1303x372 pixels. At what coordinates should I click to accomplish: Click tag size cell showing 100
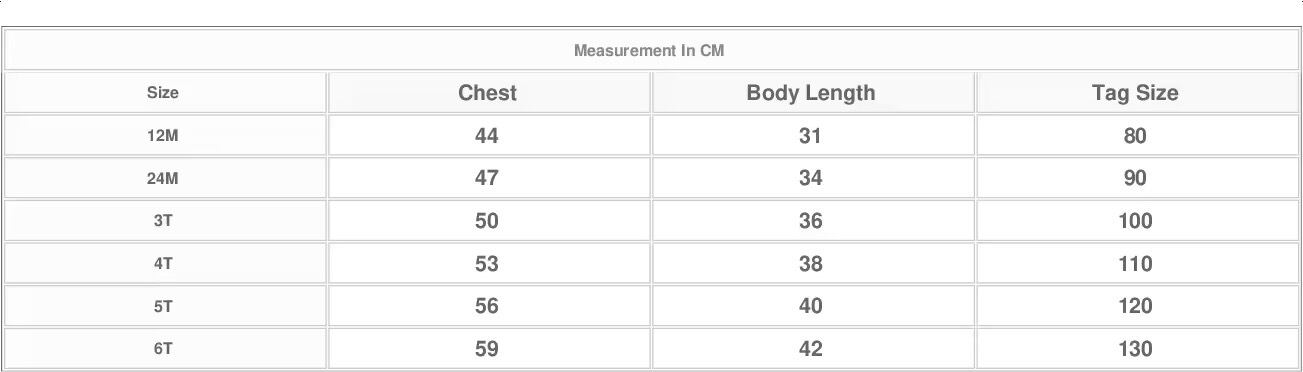[x=1136, y=221]
